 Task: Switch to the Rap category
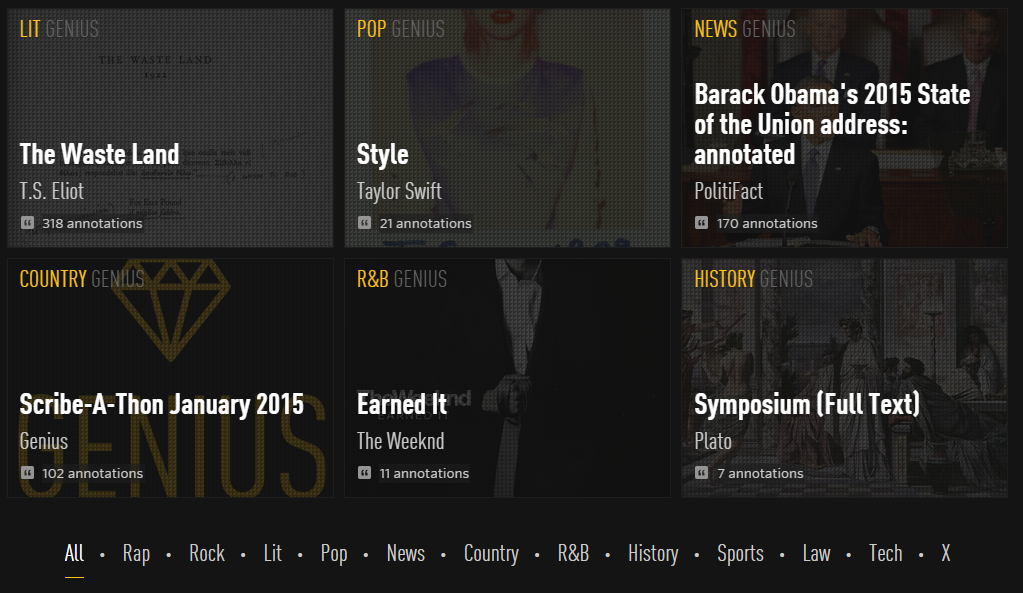(136, 553)
